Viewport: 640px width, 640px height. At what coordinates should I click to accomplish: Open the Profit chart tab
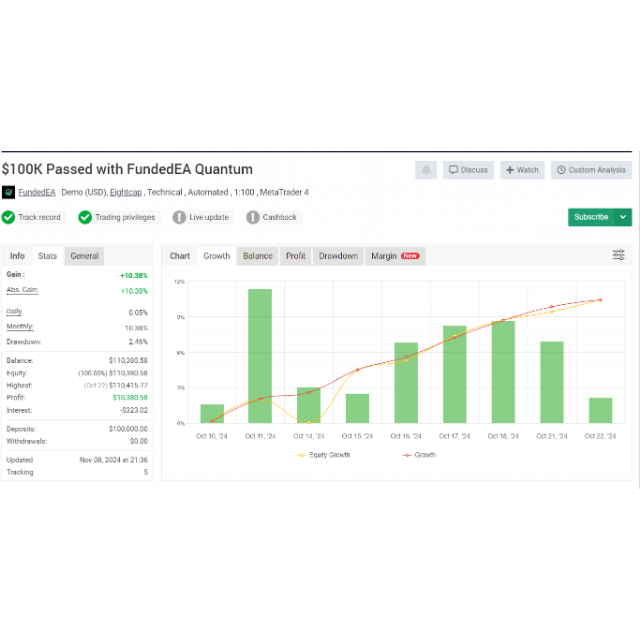(296, 256)
